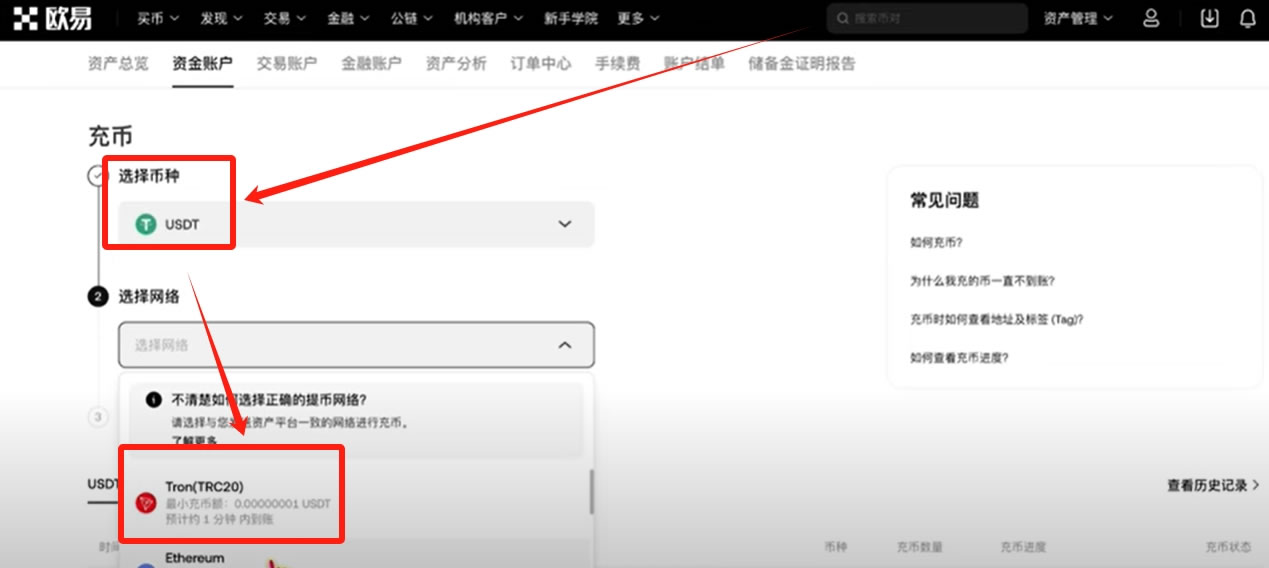This screenshot has height=568, width=1269.
Task: Click the network list scrollbar
Action: (x=590, y=491)
